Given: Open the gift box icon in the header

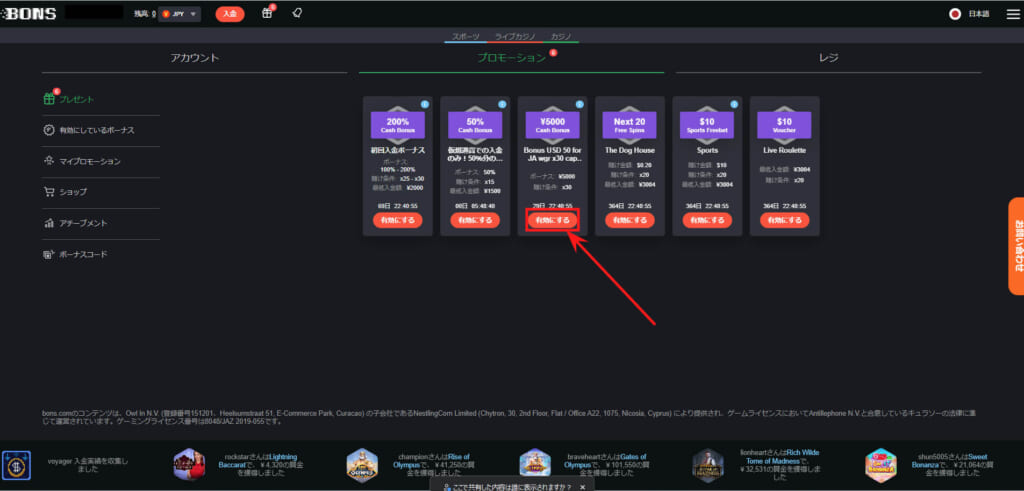Looking at the screenshot, I should click(x=267, y=13).
